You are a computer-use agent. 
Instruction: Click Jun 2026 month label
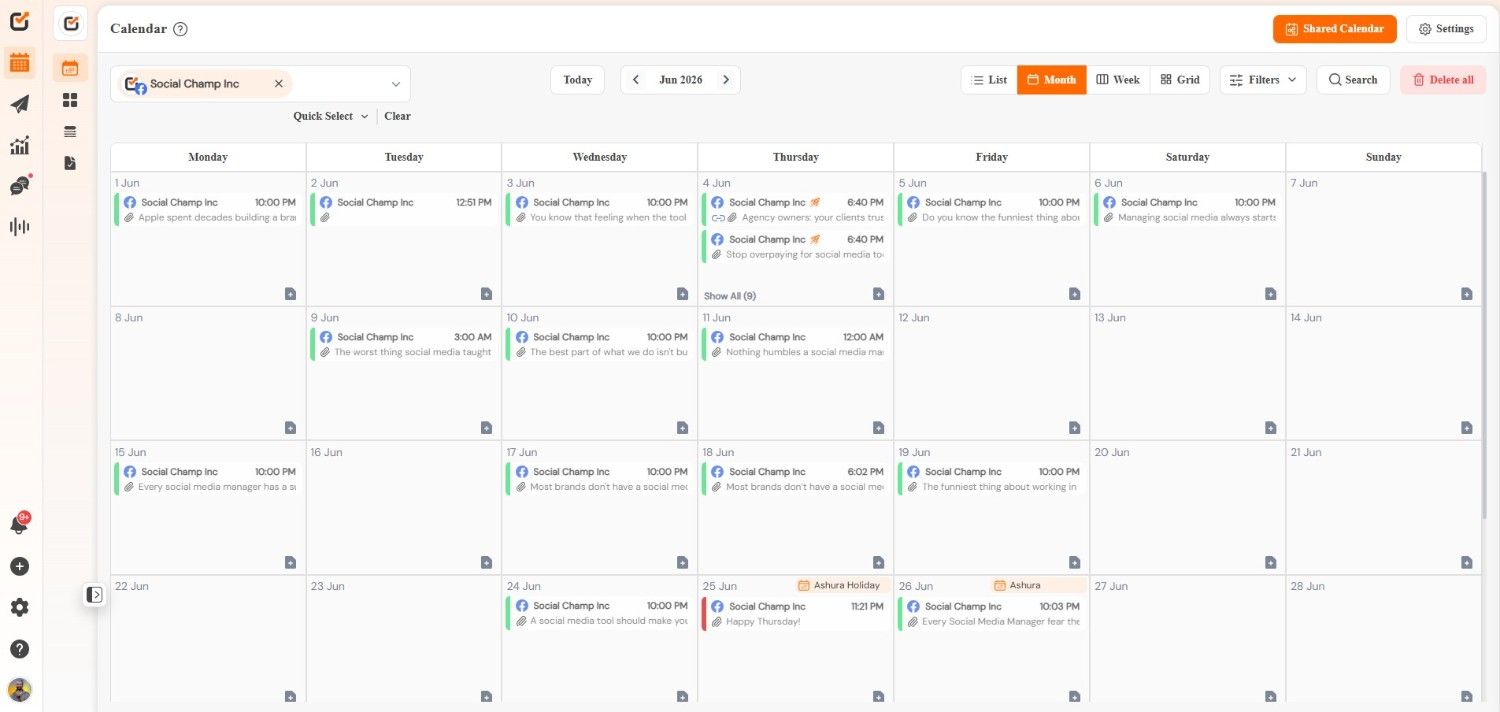click(x=681, y=80)
